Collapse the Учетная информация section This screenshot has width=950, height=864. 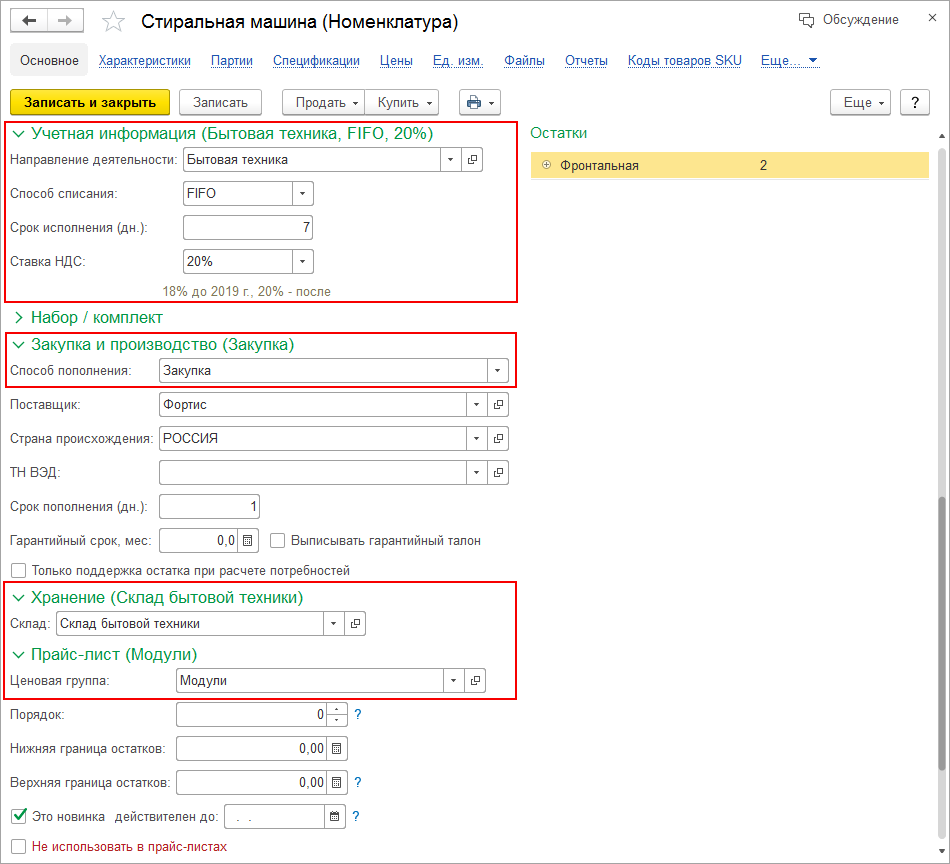point(19,133)
